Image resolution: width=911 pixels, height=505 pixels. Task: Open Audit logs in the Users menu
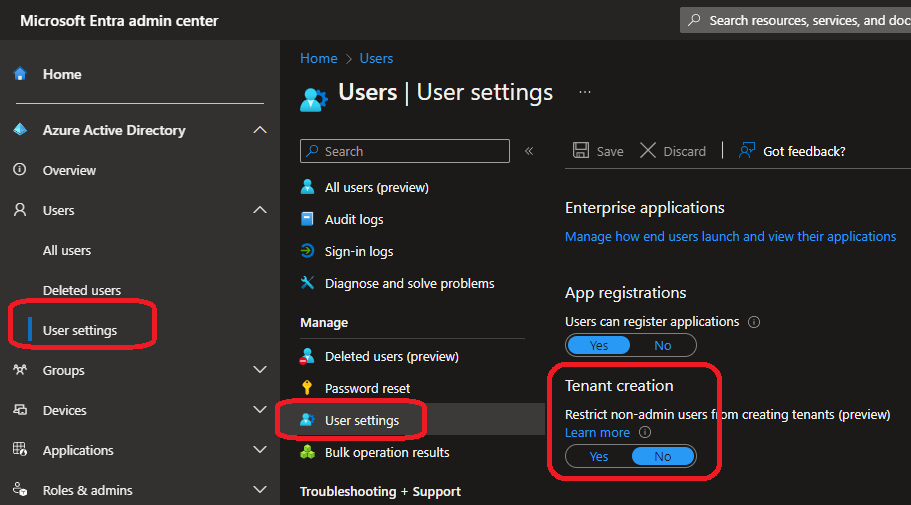coord(354,219)
